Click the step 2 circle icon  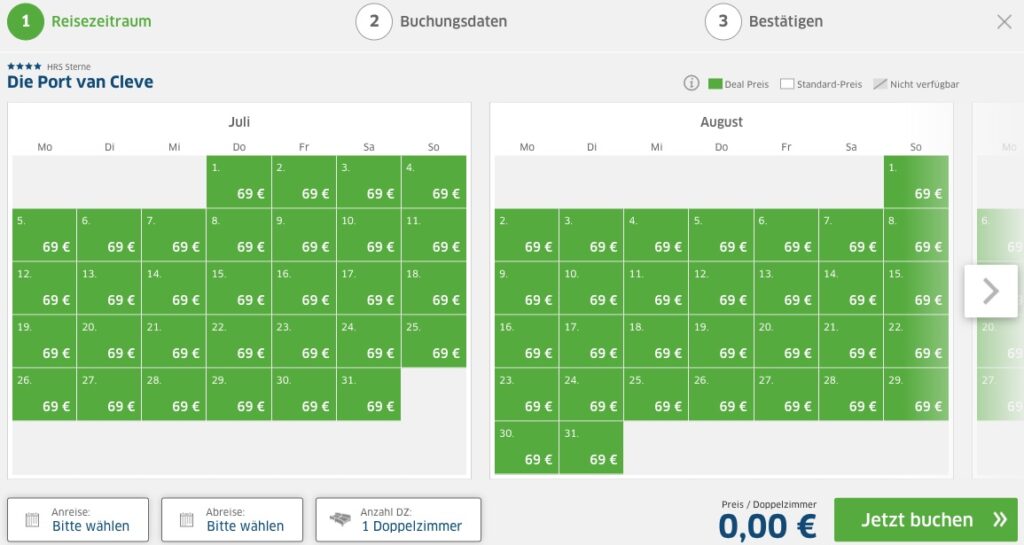(x=374, y=22)
